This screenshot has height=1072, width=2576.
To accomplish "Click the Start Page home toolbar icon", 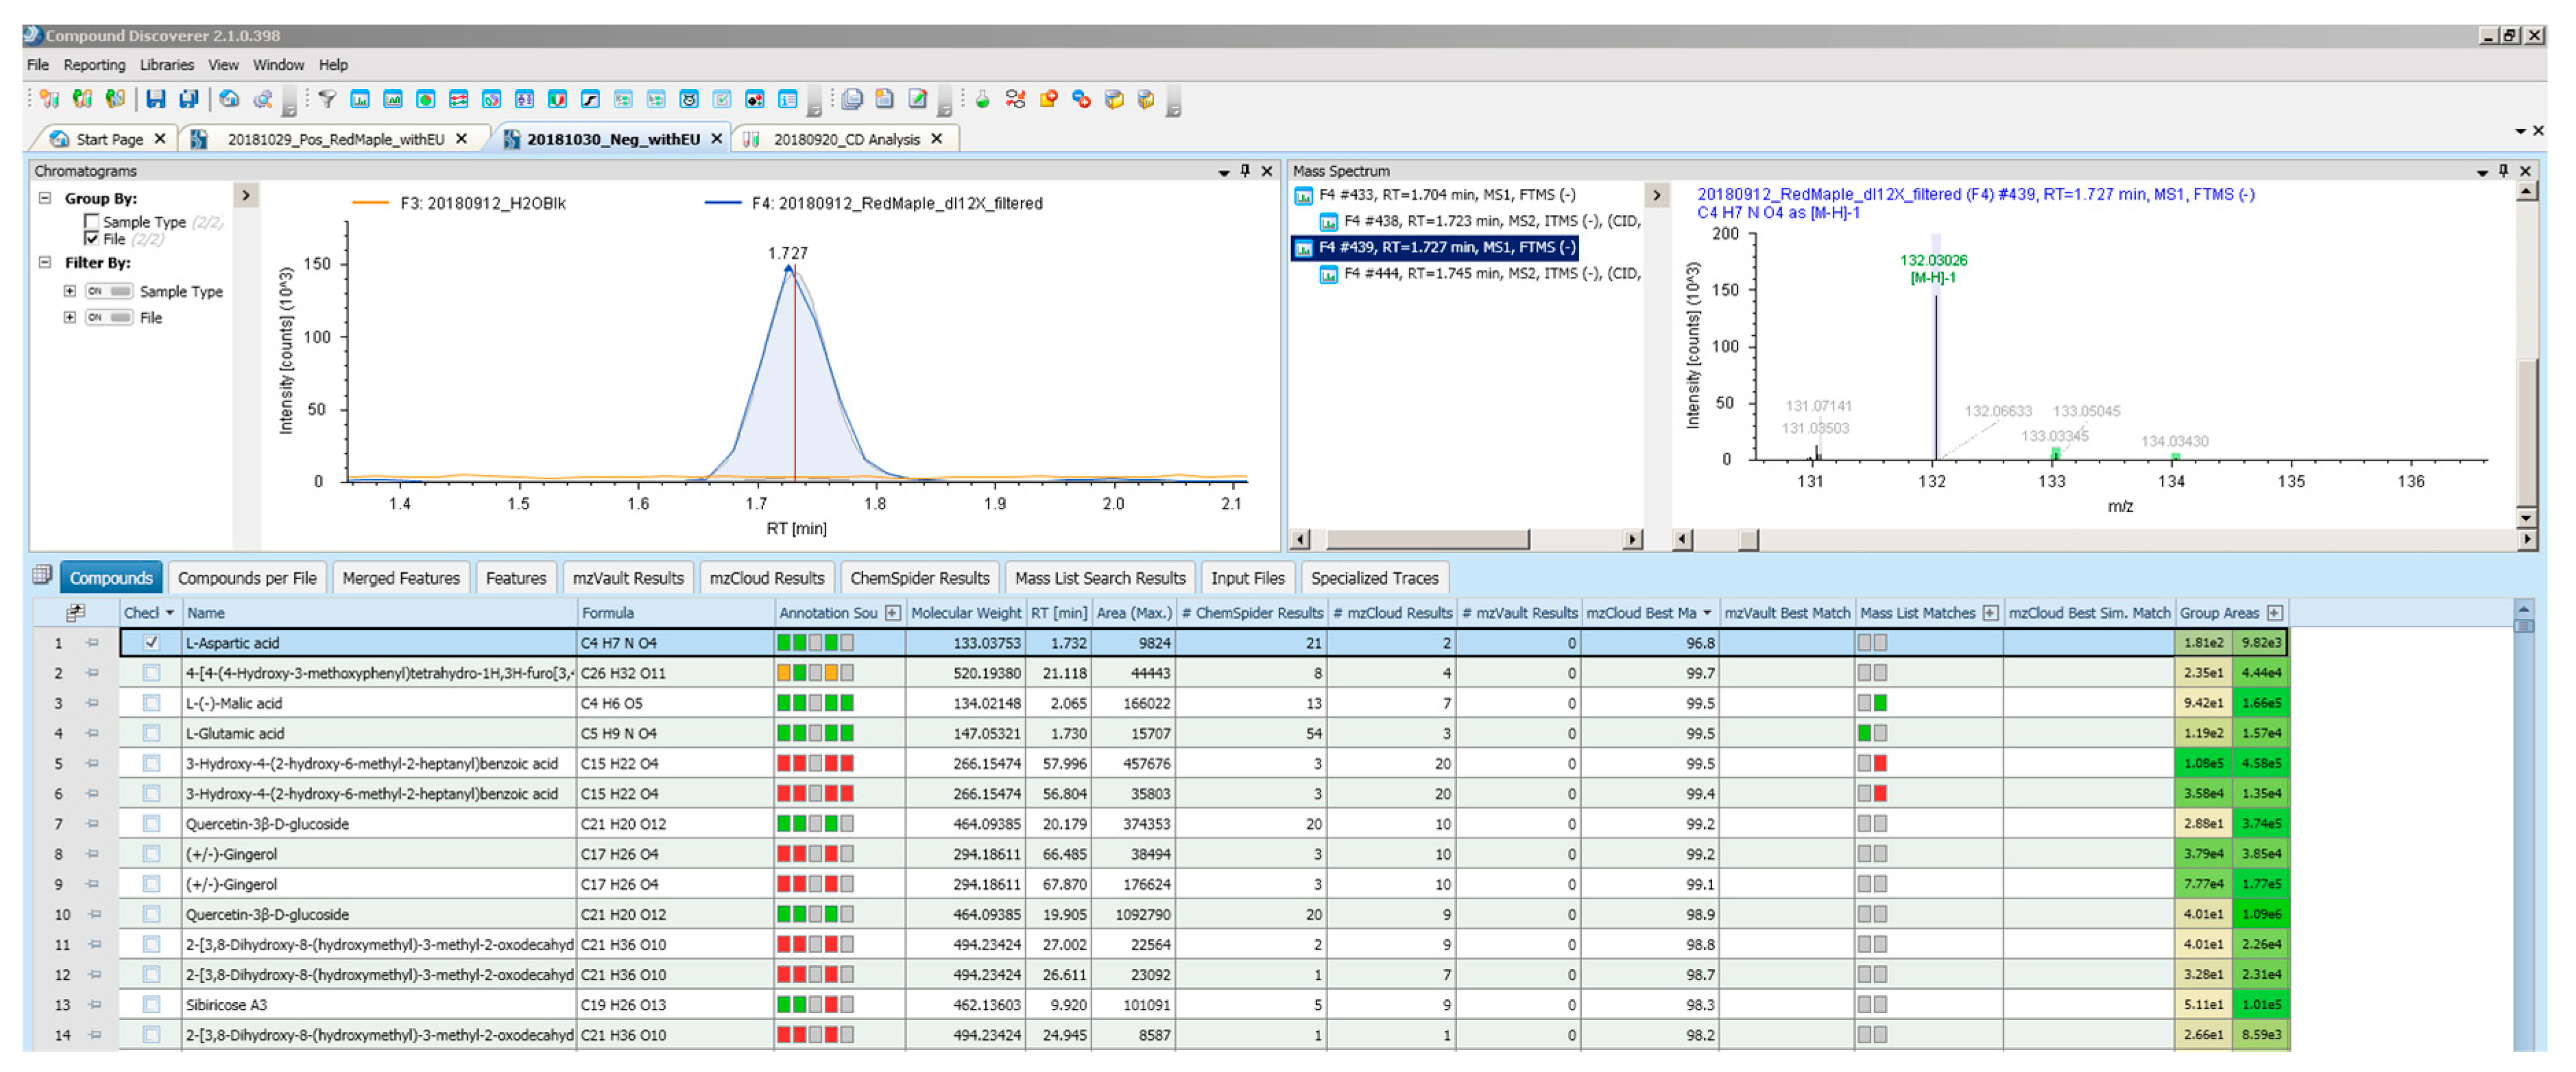I will [229, 99].
